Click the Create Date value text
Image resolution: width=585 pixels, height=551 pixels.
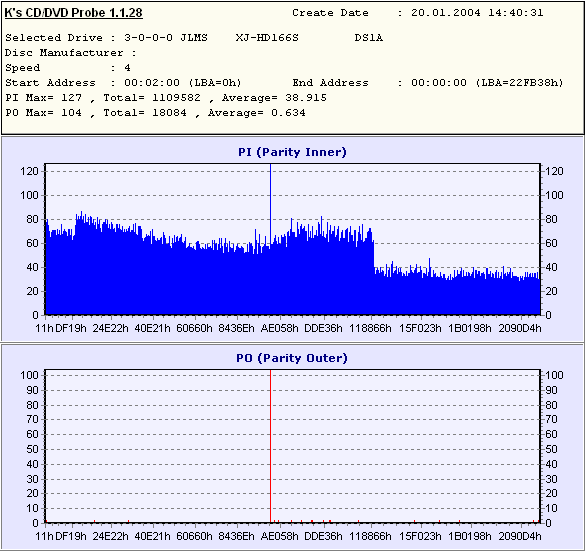tap(477, 13)
